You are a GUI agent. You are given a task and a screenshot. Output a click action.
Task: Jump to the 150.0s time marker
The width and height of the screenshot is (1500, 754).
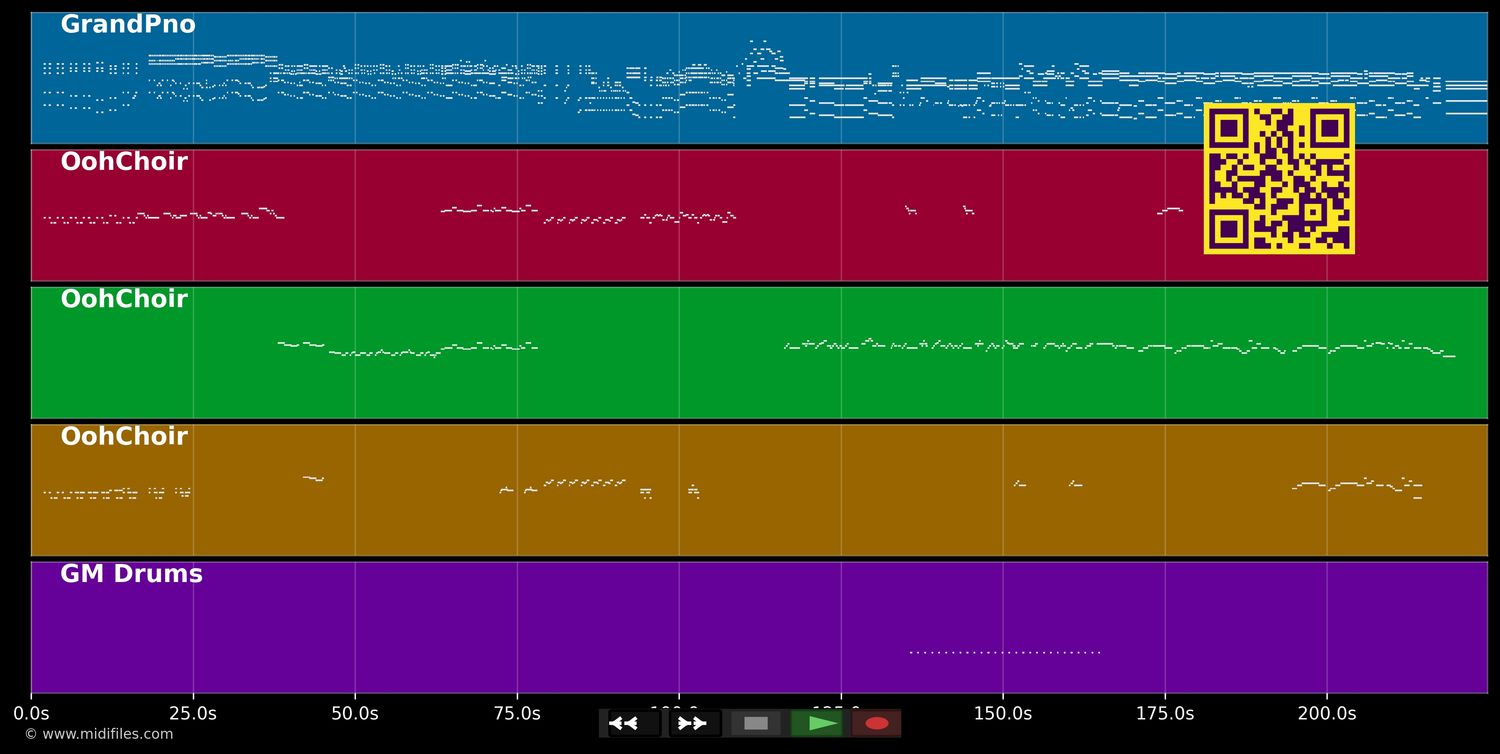pyautogui.click(x=1003, y=714)
